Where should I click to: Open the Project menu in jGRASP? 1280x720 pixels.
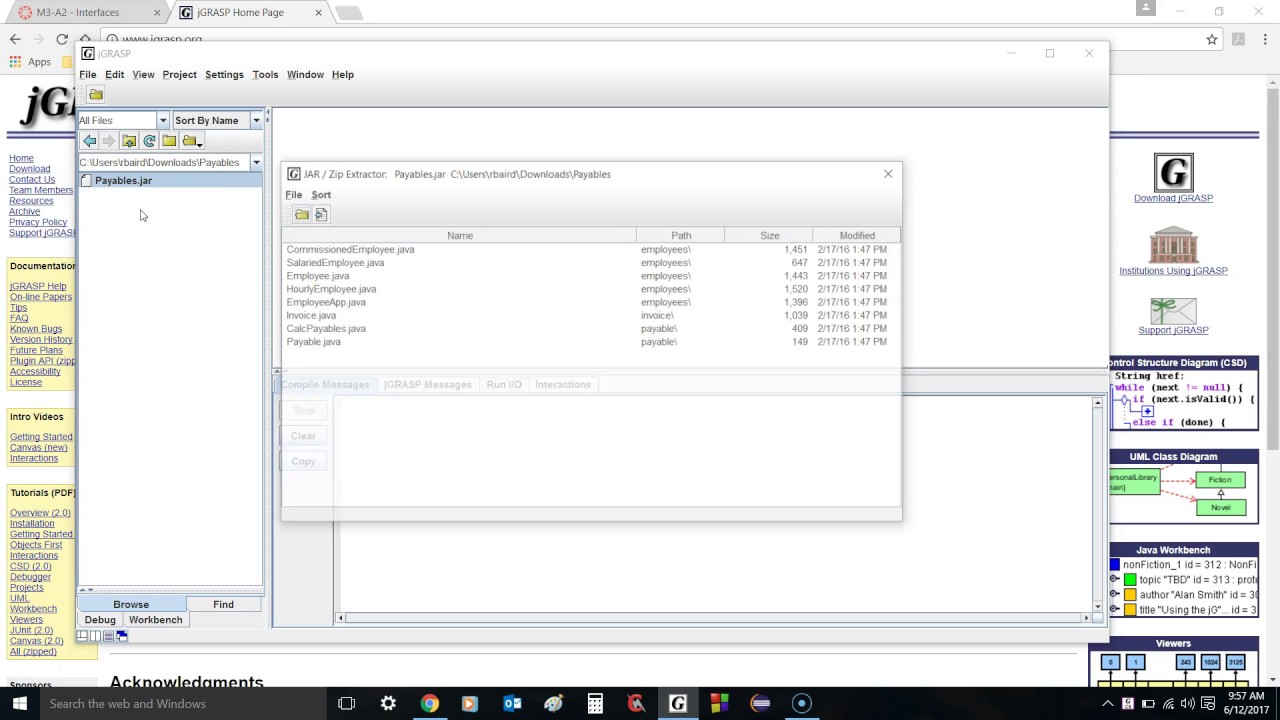click(x=179, y=75)
